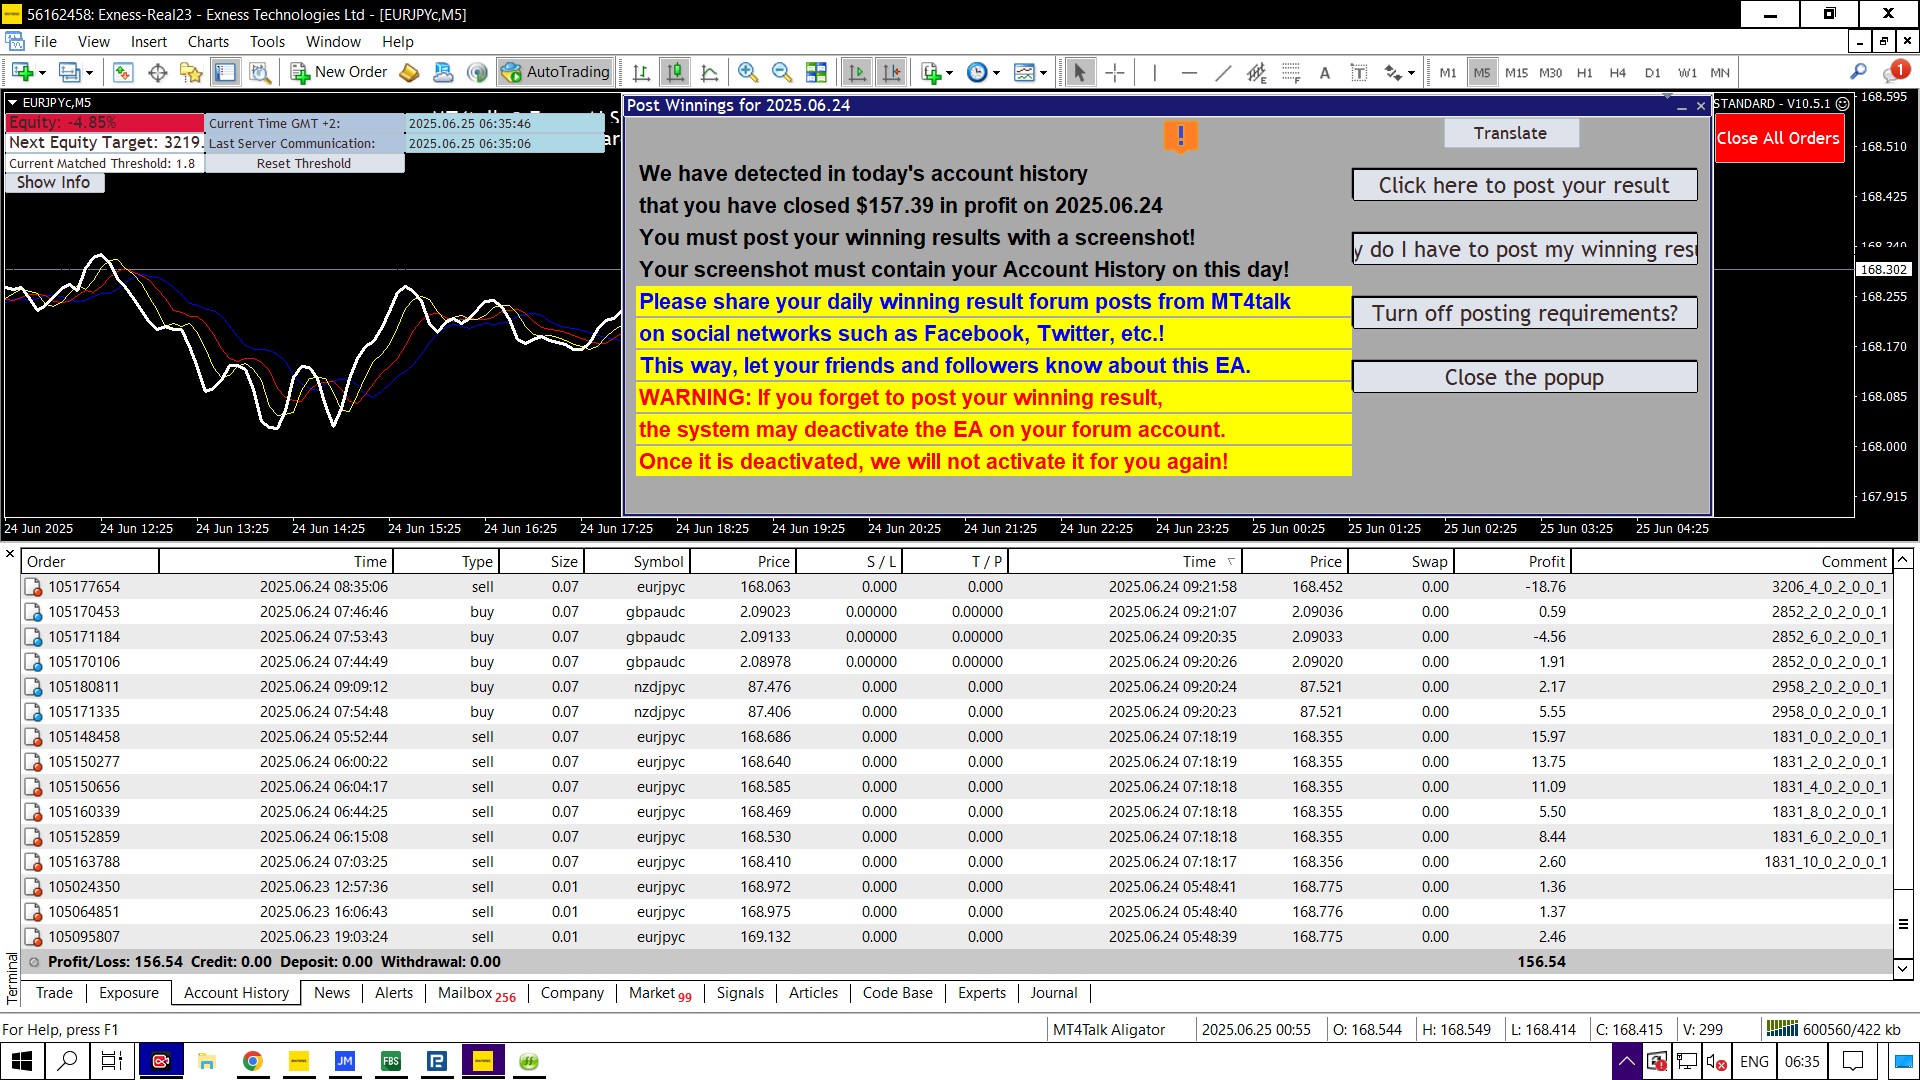1920x1080 pixels.
Task: Click the Tile Windows icon
Action: pyautogui.click(x=817, y=72)
